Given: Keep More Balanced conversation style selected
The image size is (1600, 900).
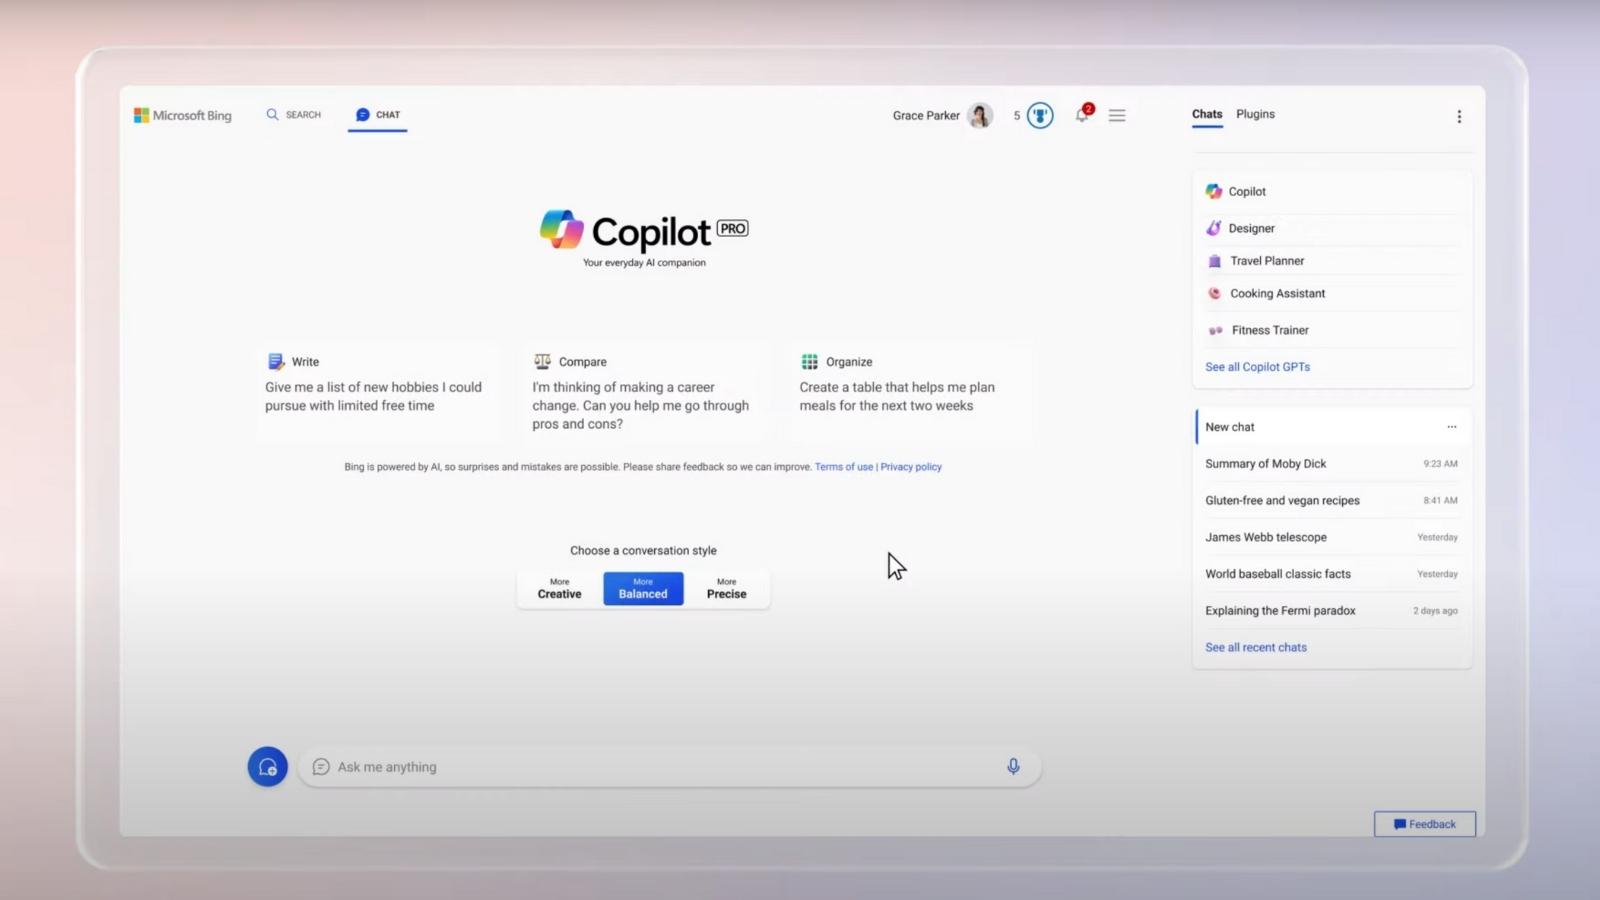Looking at the screenshot, I should coord(643,588).
